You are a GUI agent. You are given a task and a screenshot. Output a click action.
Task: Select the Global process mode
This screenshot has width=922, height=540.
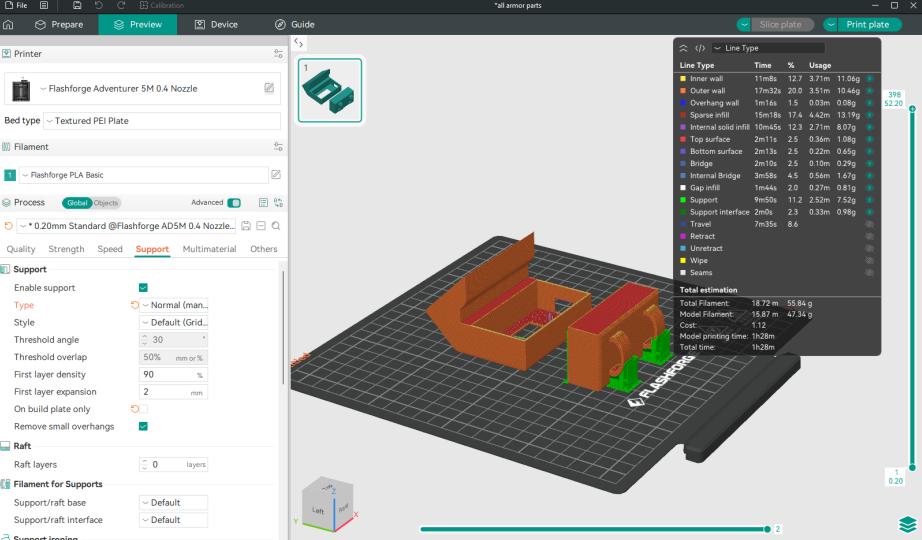(77, 203)
